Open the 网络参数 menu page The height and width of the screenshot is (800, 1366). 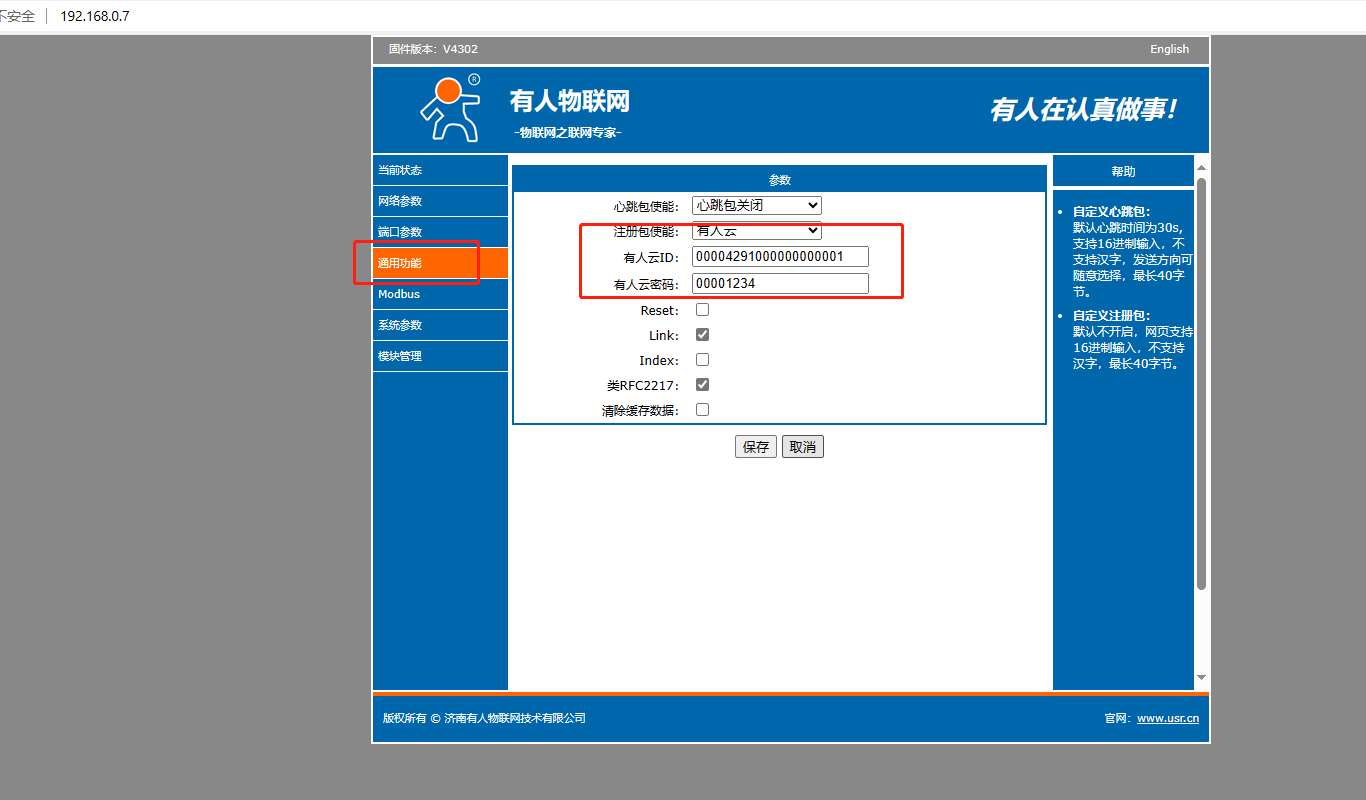(x=440, y=201)
